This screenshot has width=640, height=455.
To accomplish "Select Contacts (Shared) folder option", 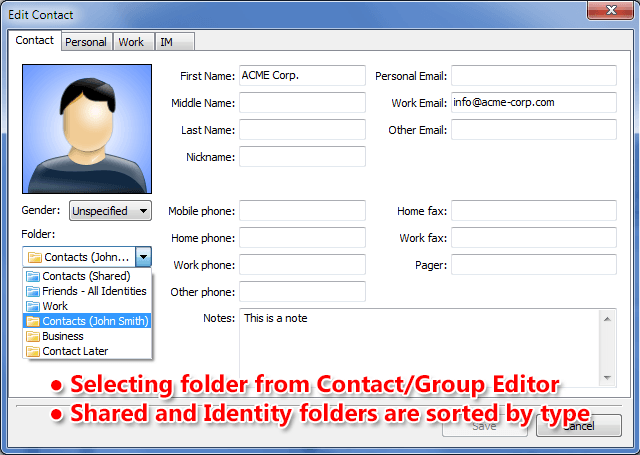I will click(x=87, y=276).
